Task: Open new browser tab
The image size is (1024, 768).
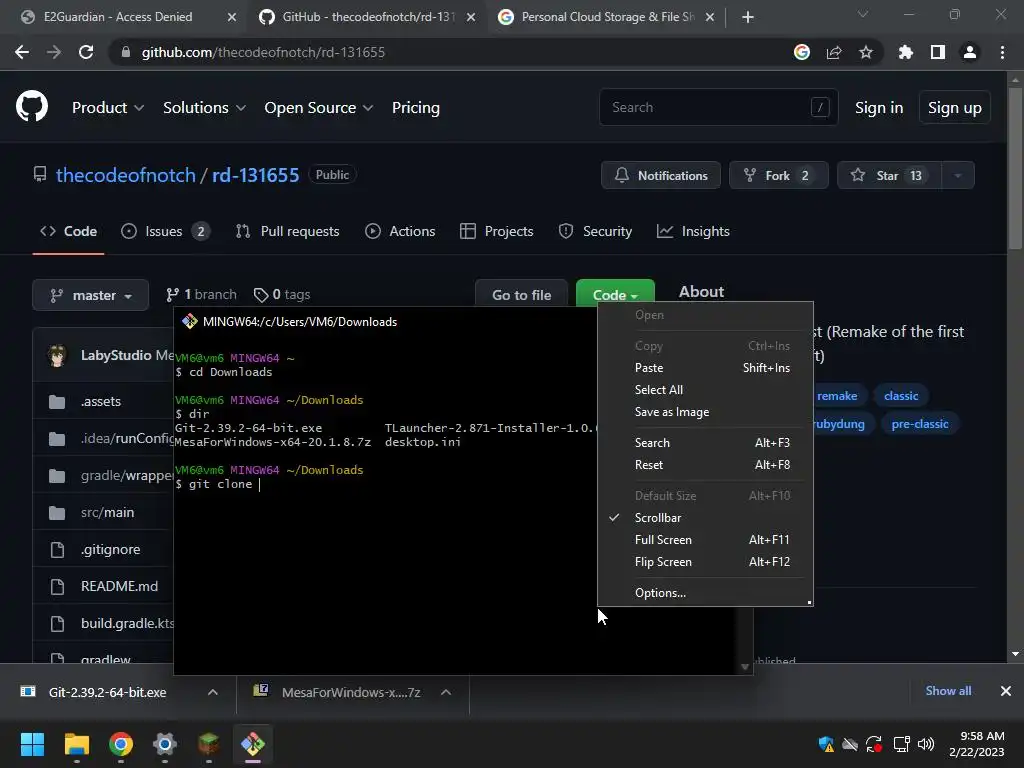Action: click(x=748, y=17)
